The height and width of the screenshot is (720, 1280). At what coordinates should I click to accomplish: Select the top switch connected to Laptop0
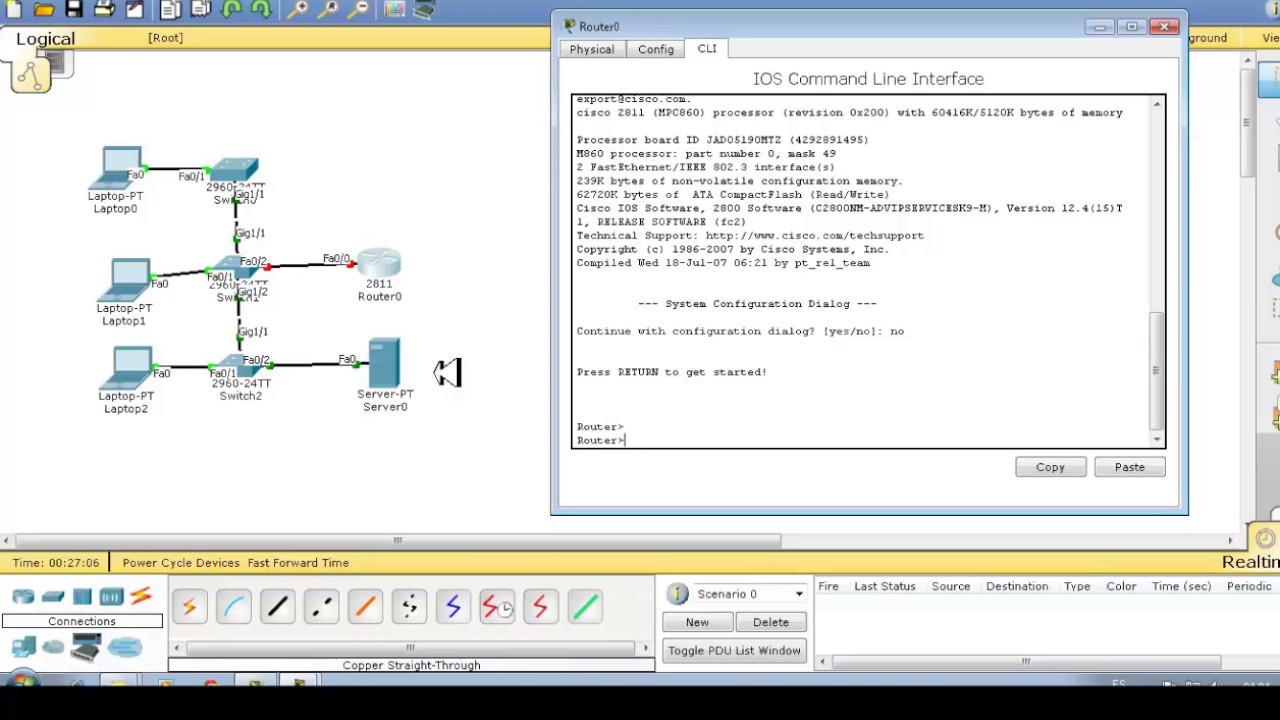[x=236, y=170]
